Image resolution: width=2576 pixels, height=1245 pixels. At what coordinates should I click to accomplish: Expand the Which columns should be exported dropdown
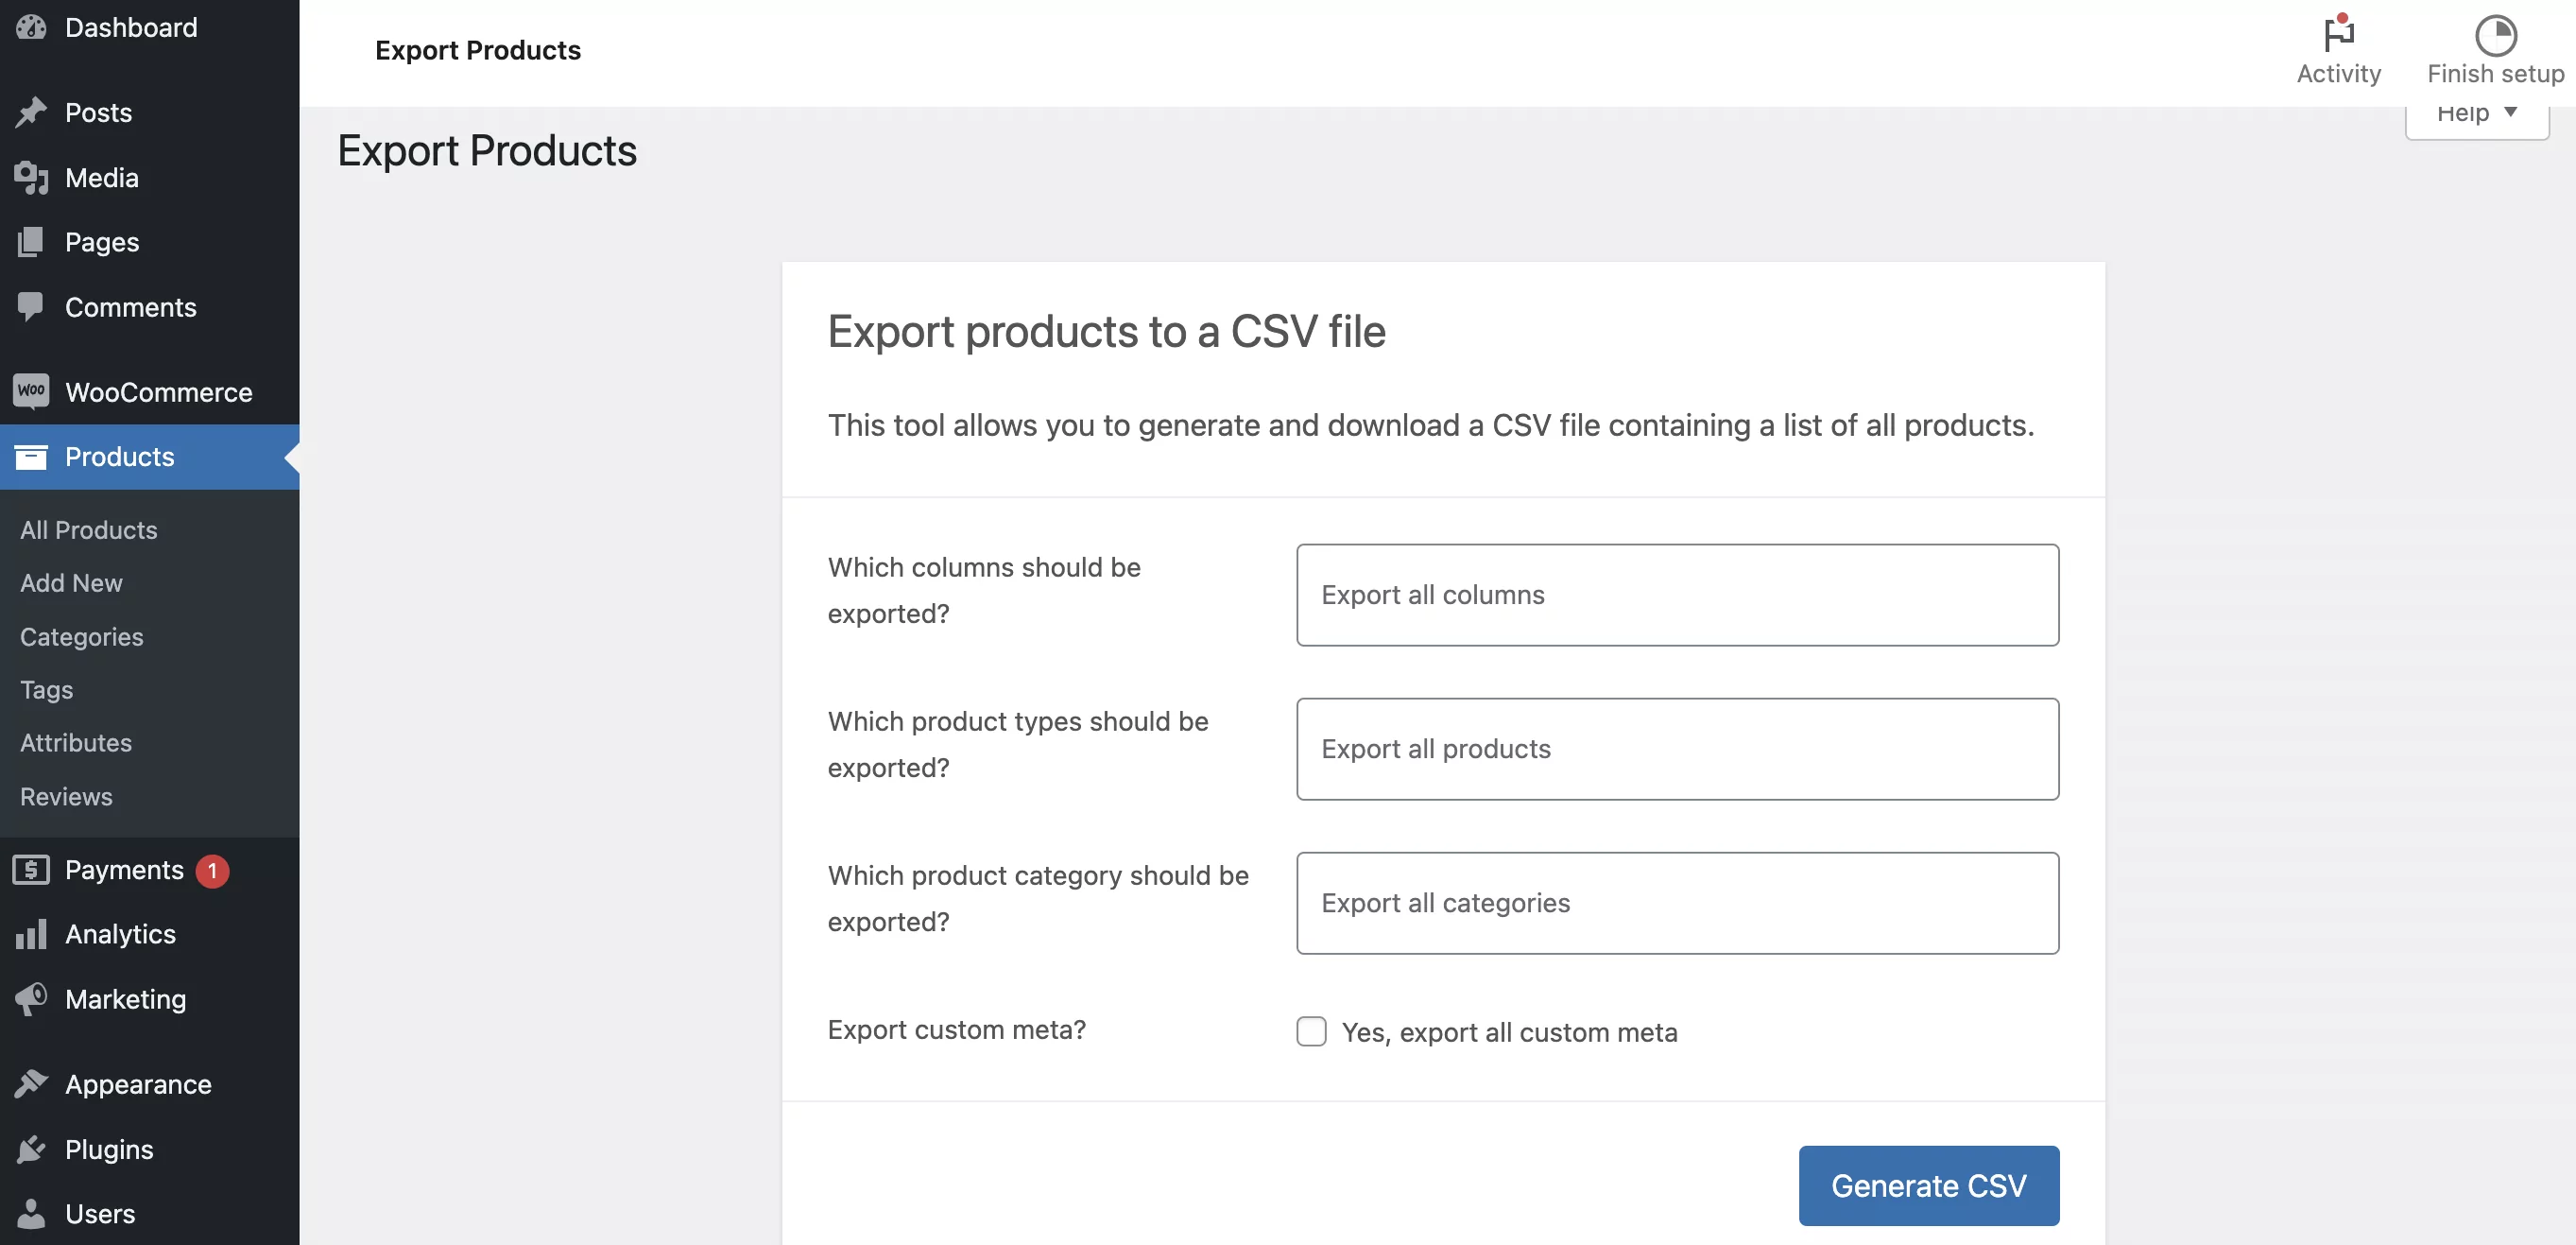pos(1677,595)
